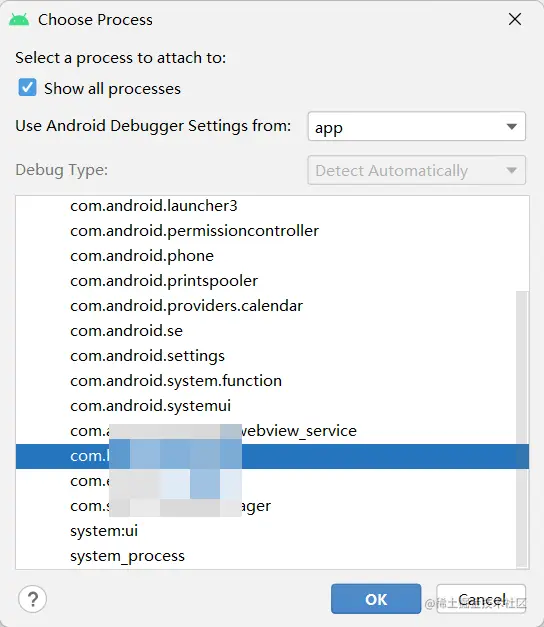Select com.android.printspooler process
The height and width of the screenshot is (627, 544).
tap(272, 281)
